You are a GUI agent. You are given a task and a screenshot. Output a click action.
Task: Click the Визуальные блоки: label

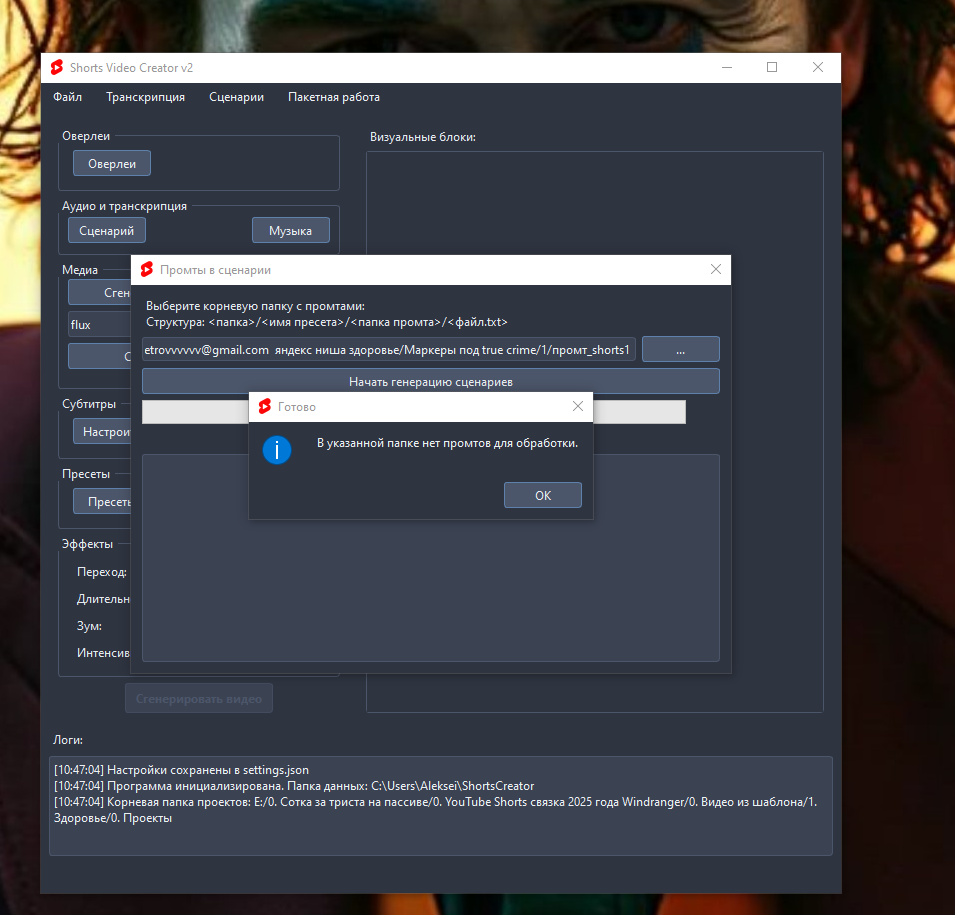423,137
